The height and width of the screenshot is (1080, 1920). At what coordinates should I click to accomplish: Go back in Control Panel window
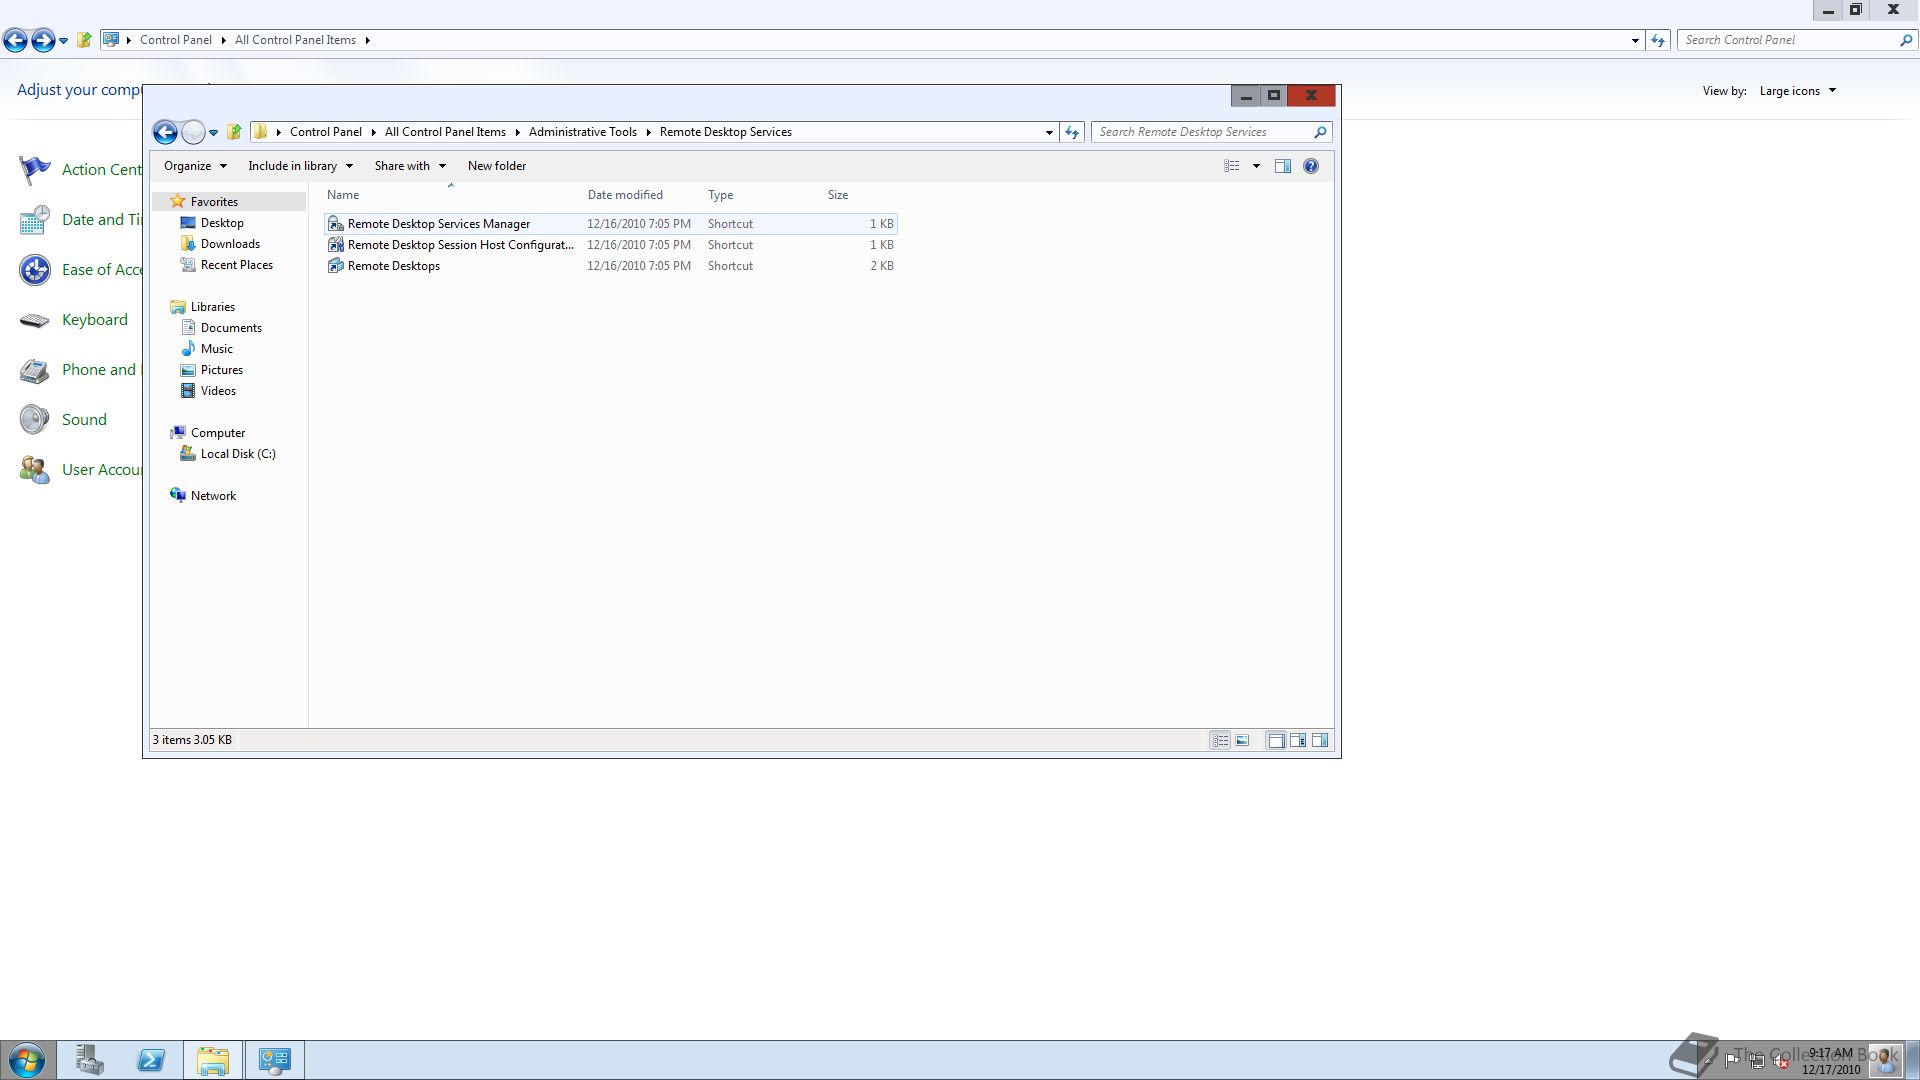[15, 40]
